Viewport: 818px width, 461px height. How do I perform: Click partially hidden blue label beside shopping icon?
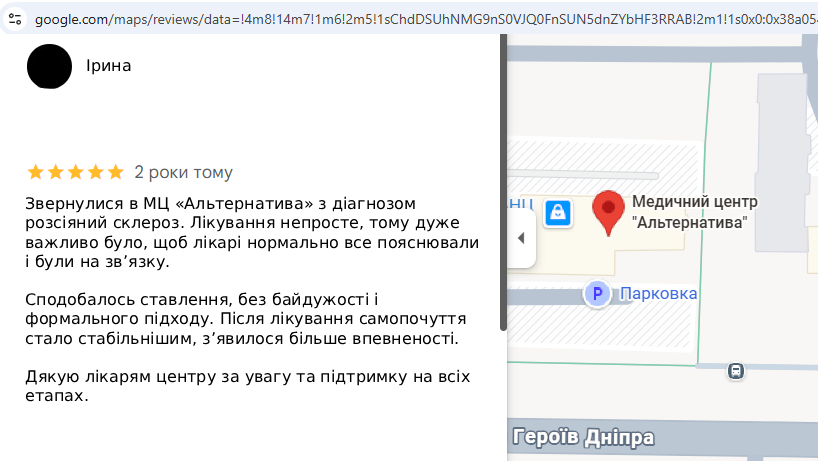tap(521, 203)
